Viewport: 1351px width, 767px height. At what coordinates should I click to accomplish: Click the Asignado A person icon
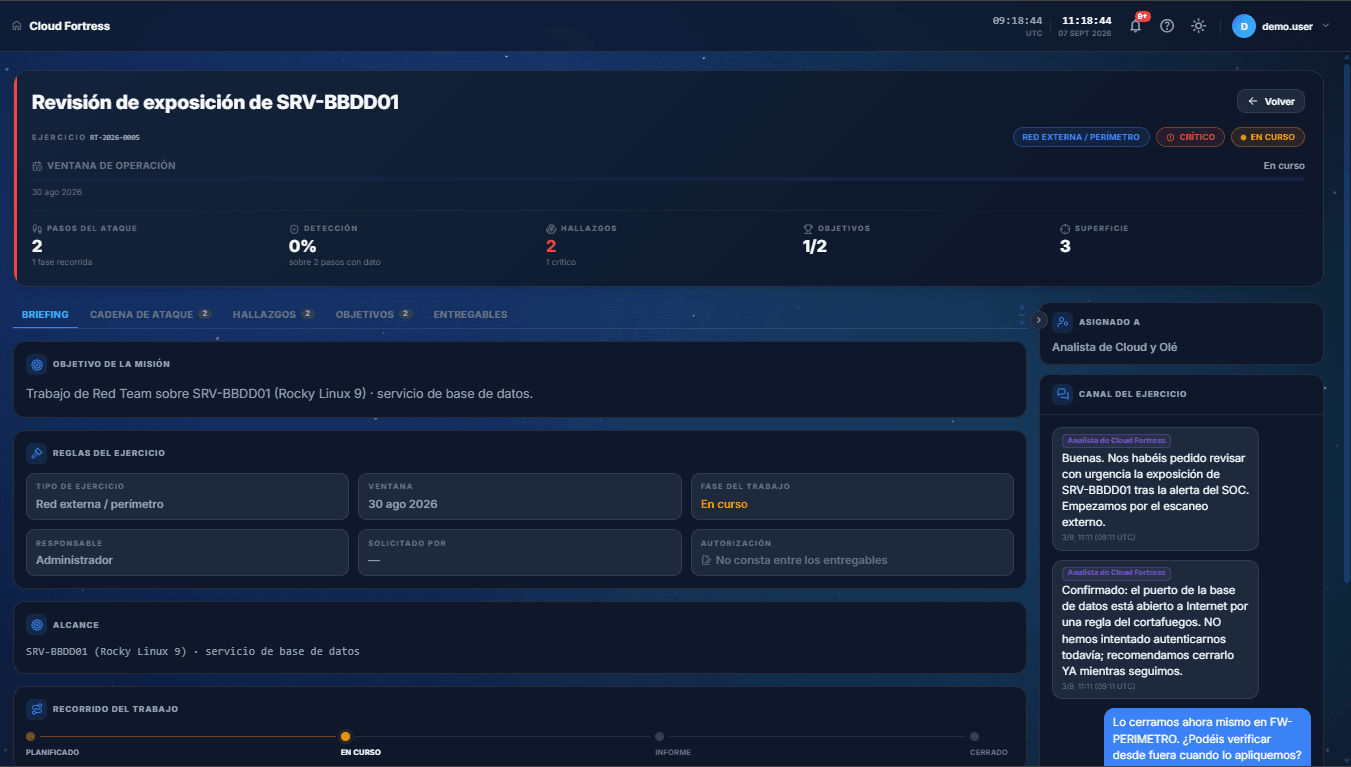coord(1062,322)
